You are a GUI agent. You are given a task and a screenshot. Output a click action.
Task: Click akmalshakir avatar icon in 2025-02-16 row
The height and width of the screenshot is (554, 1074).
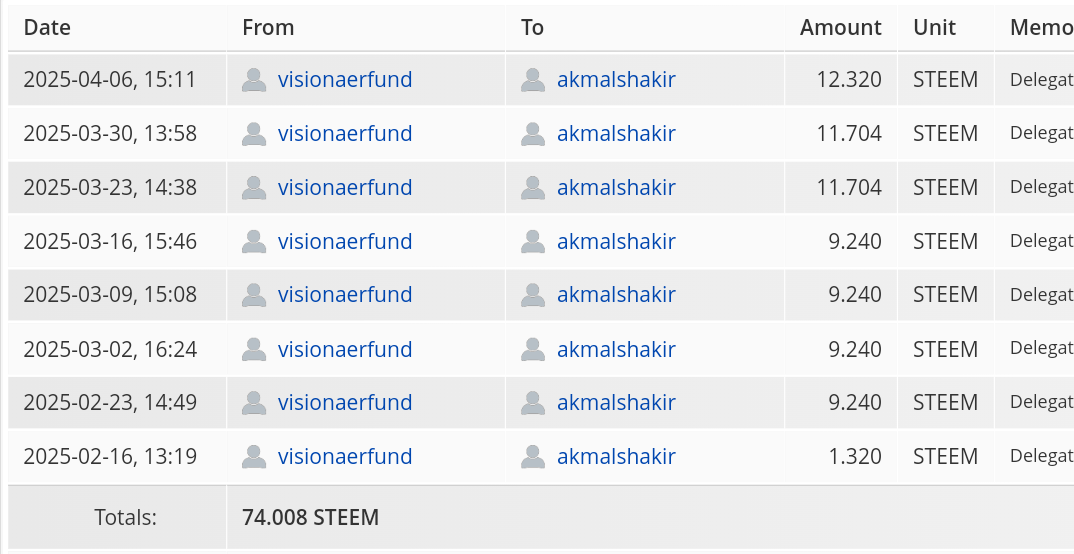[533, 457]
